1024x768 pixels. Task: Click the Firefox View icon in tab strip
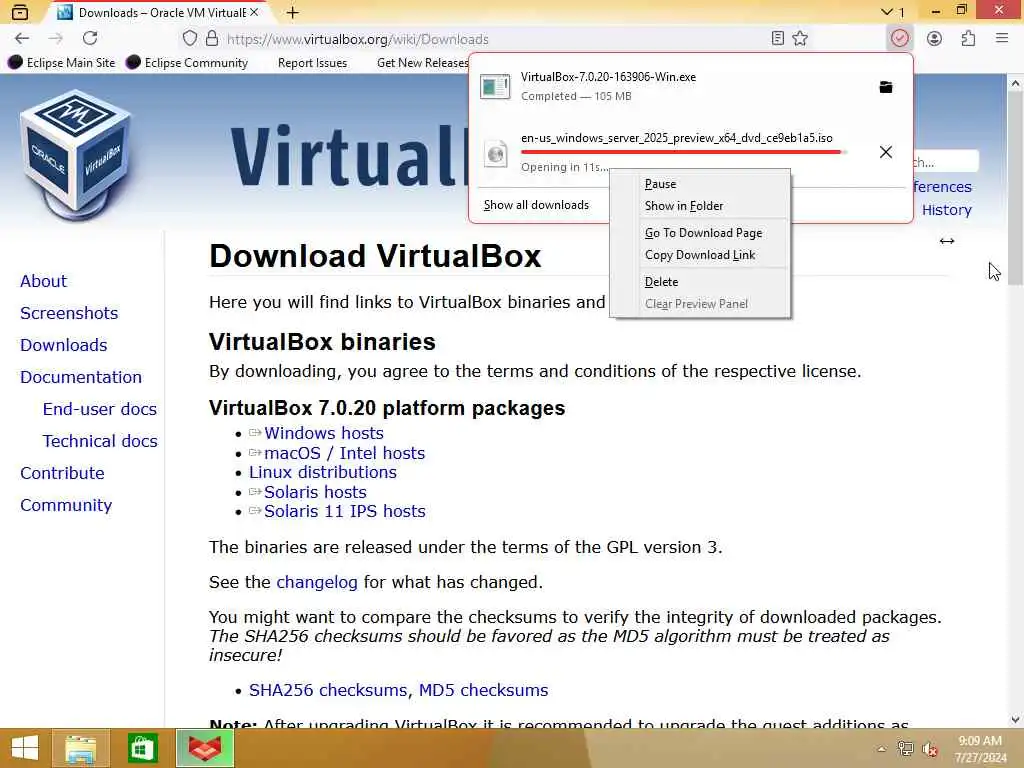click(20, 12)
